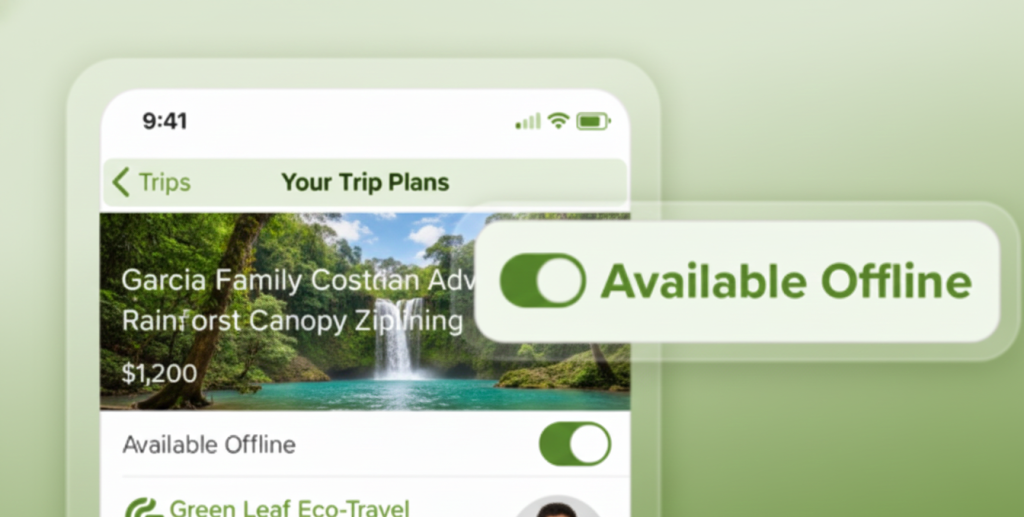Click the Trips back label

(165, 182)
